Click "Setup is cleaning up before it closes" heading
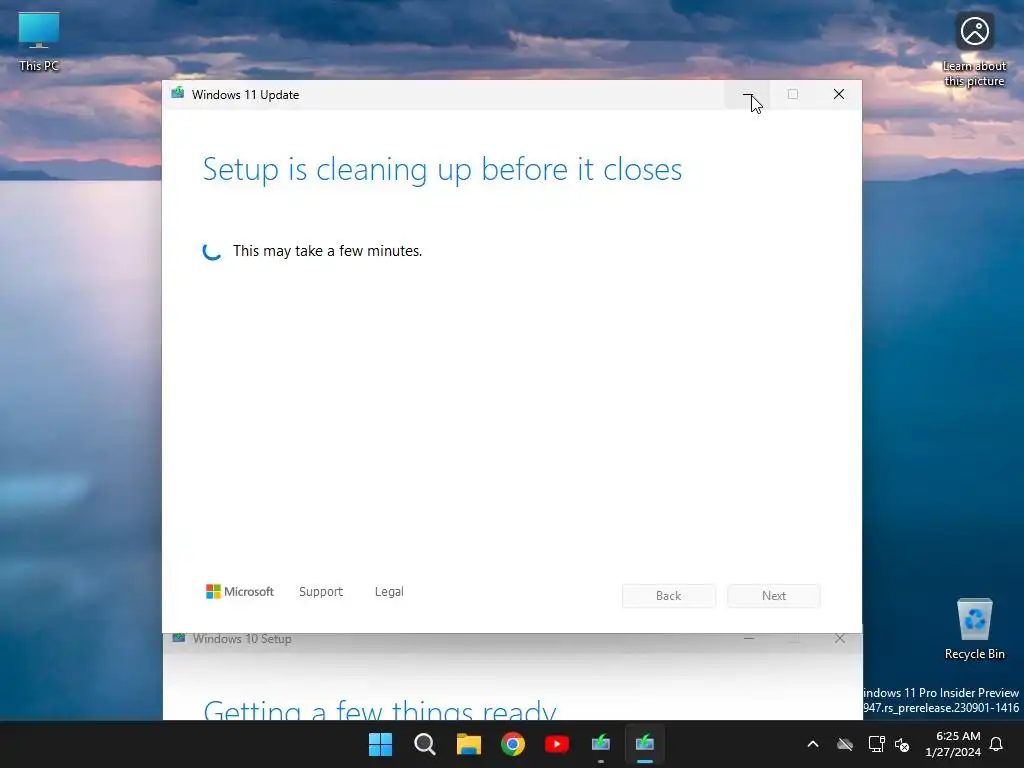Screen dimensions: 1024x768 coord(442,170)
